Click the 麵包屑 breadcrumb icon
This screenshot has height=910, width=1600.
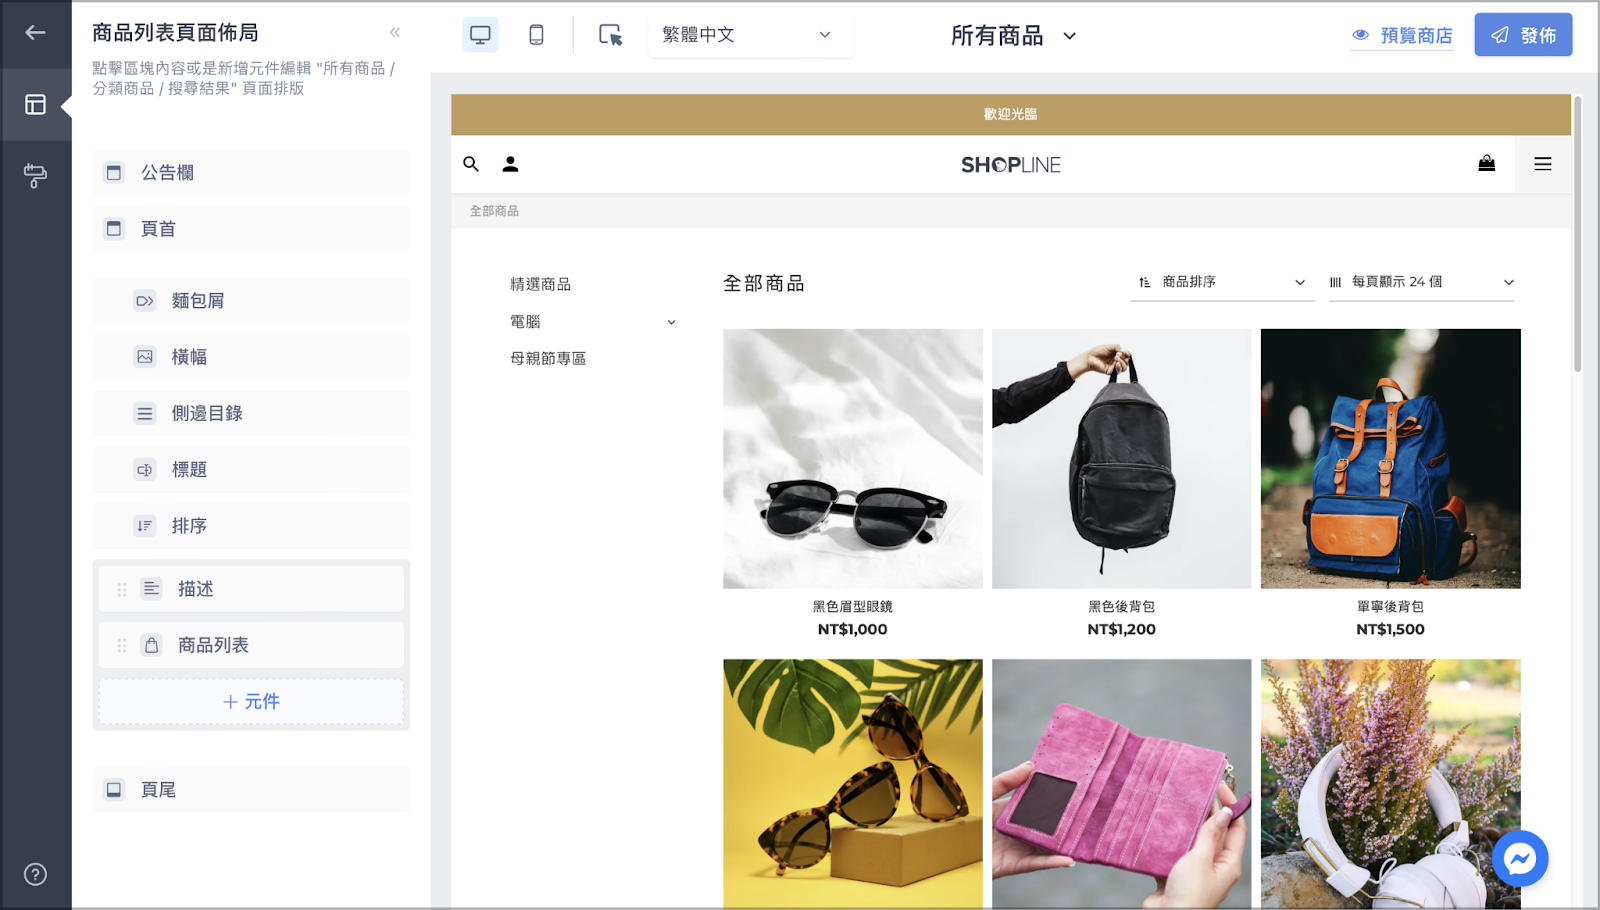[145, 301]
